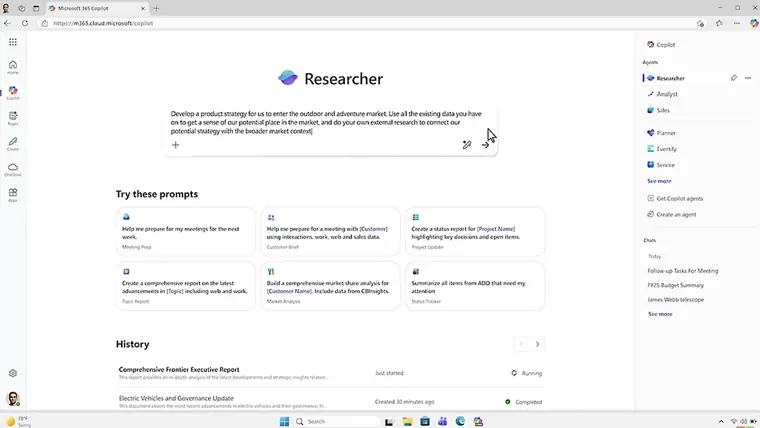Open File Explorer from taskbar

coord(407,421)
